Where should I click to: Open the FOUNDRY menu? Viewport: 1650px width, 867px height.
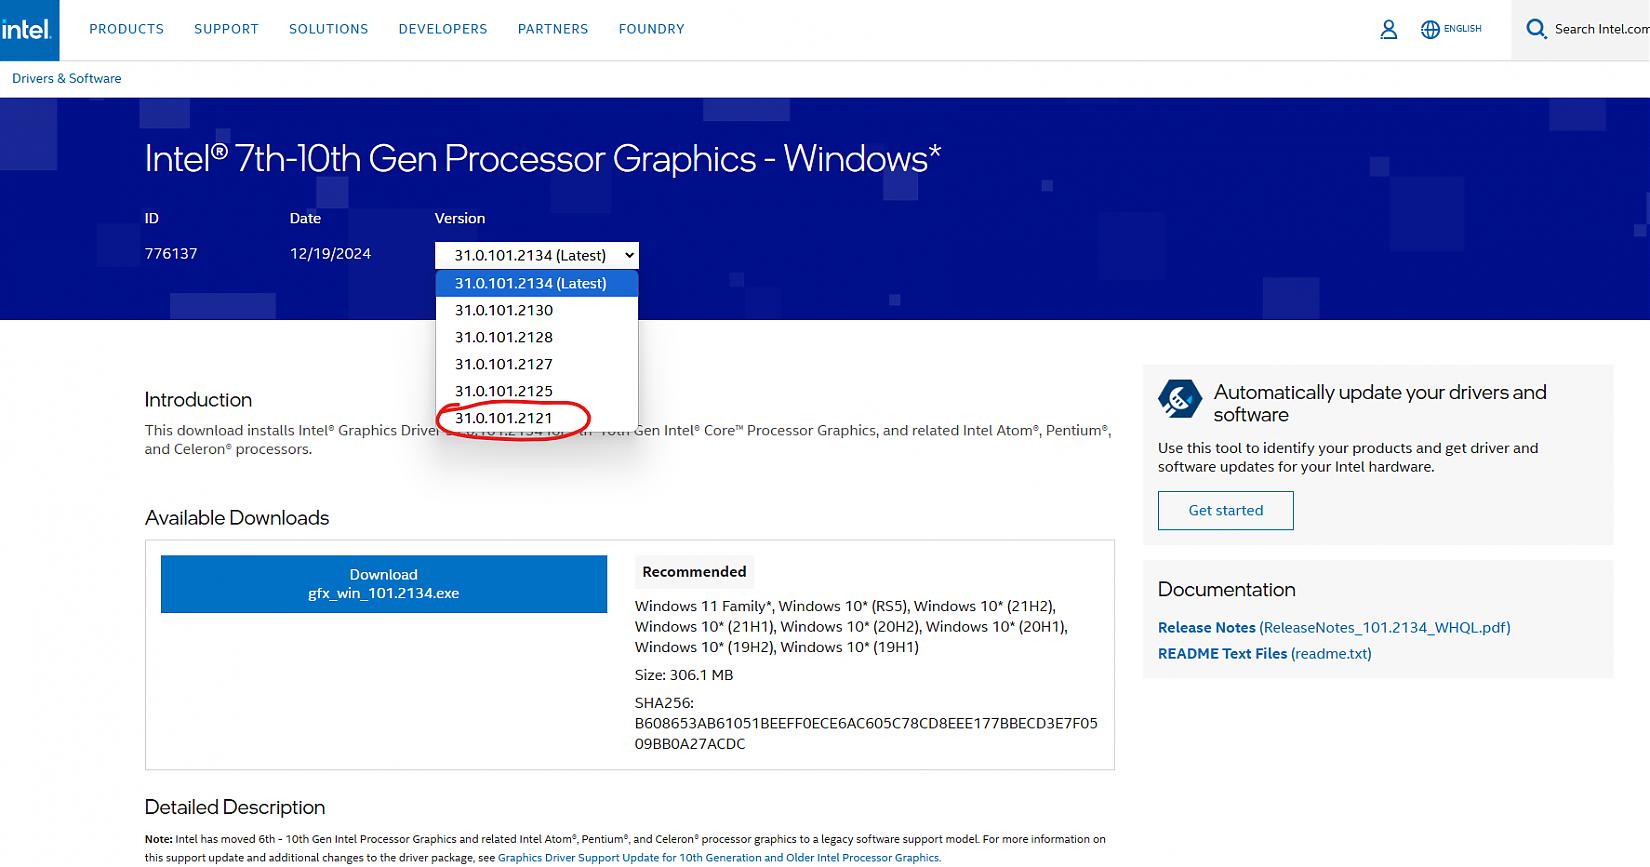[652, 29]
